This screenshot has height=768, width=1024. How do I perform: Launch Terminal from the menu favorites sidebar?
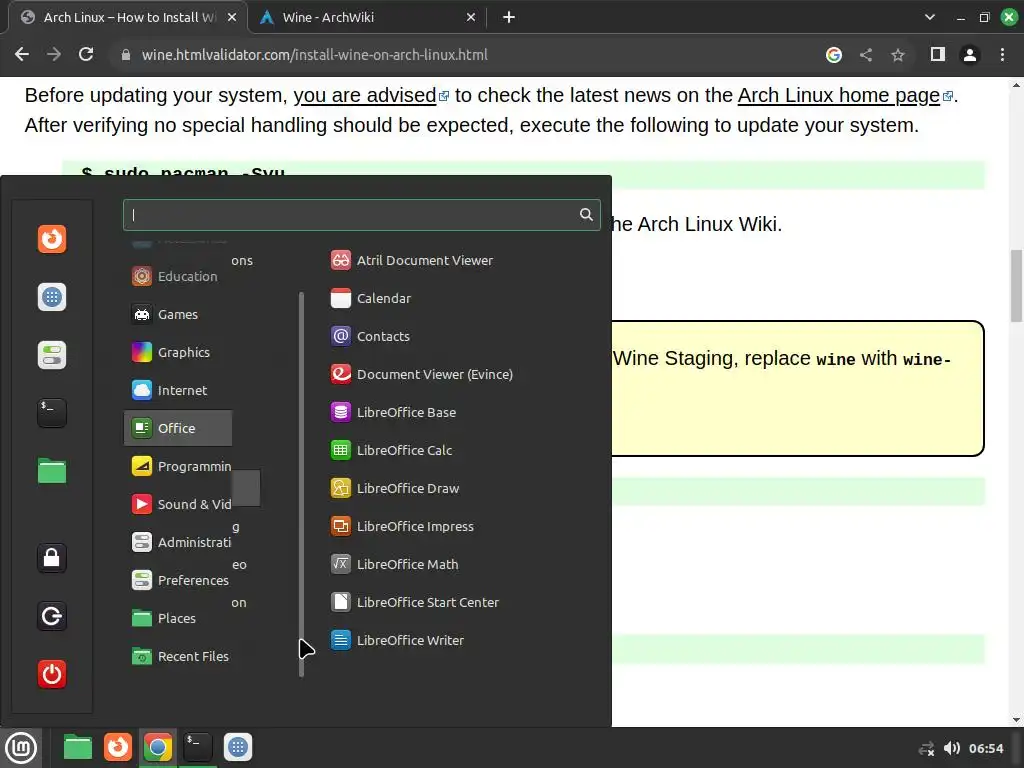(52, 413)
